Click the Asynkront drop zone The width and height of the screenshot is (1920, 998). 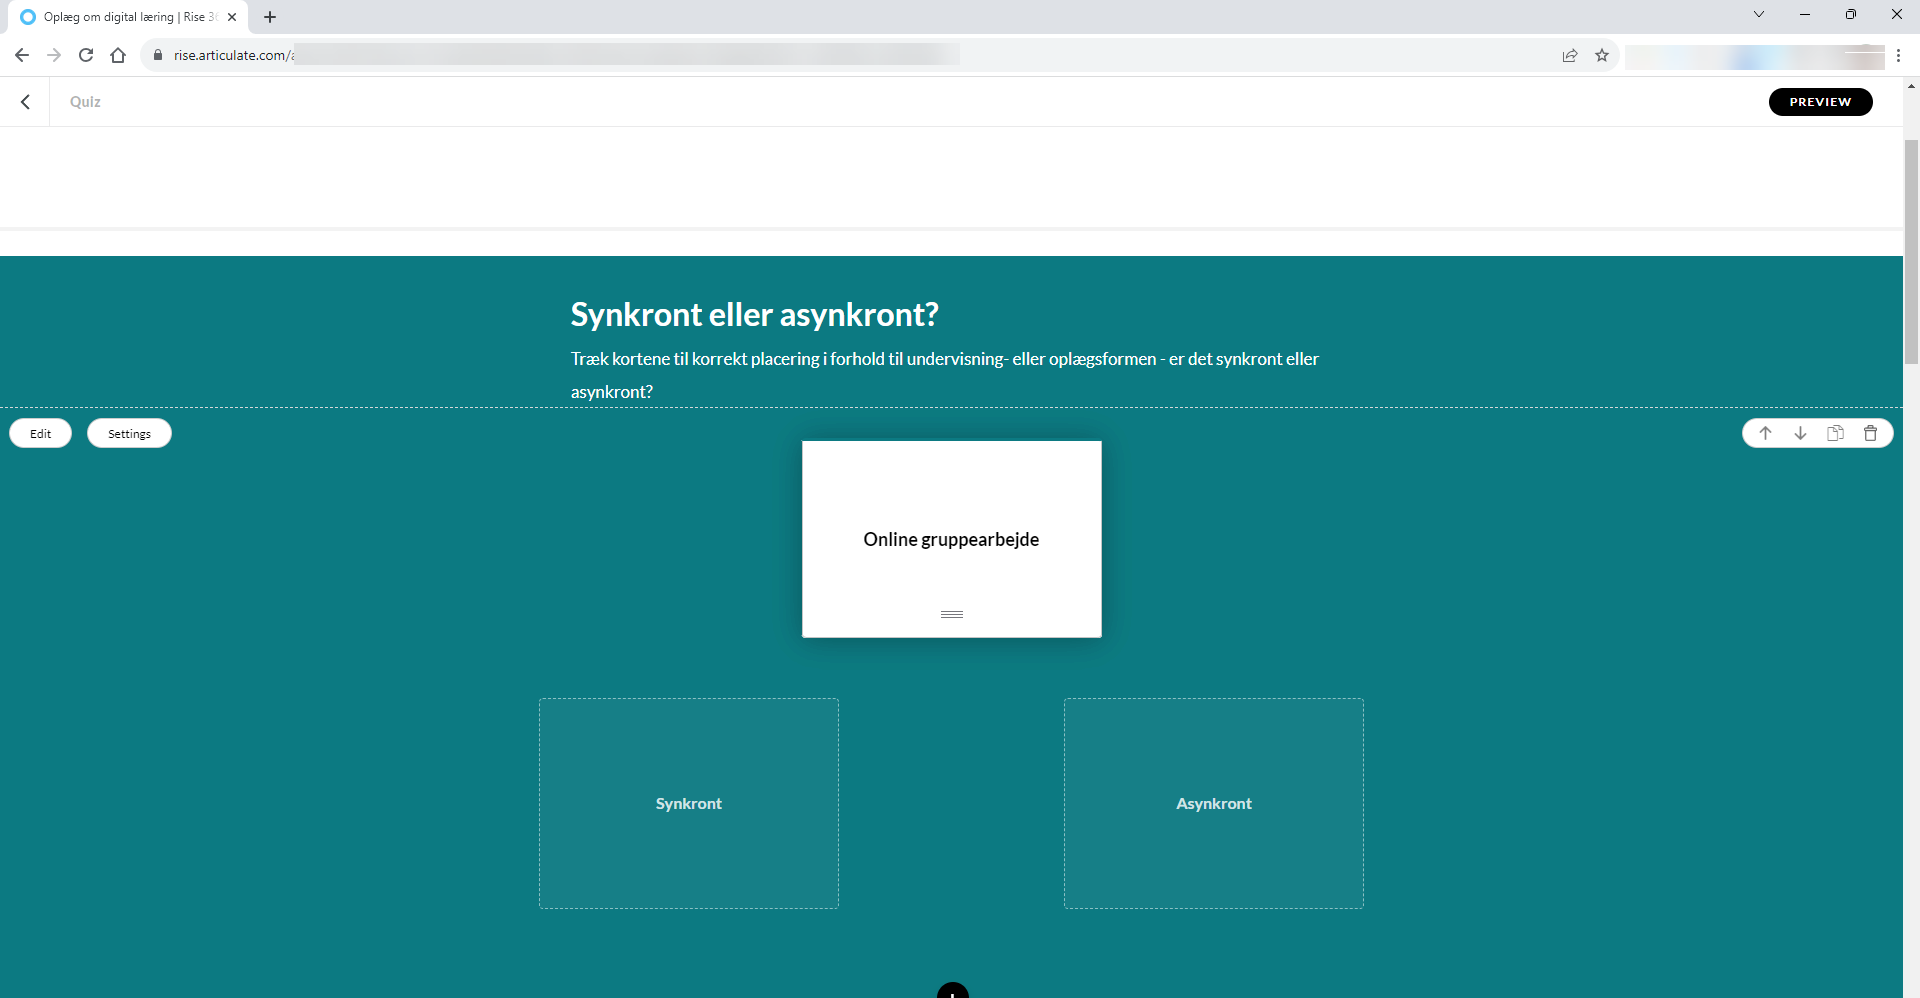1213,803
